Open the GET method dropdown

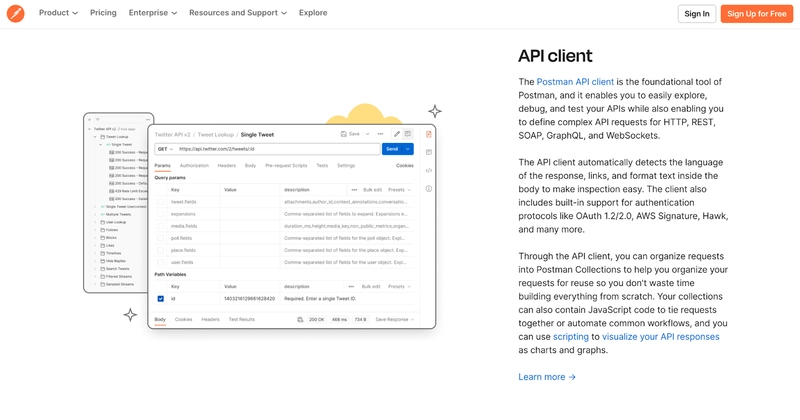coord(165,149)
